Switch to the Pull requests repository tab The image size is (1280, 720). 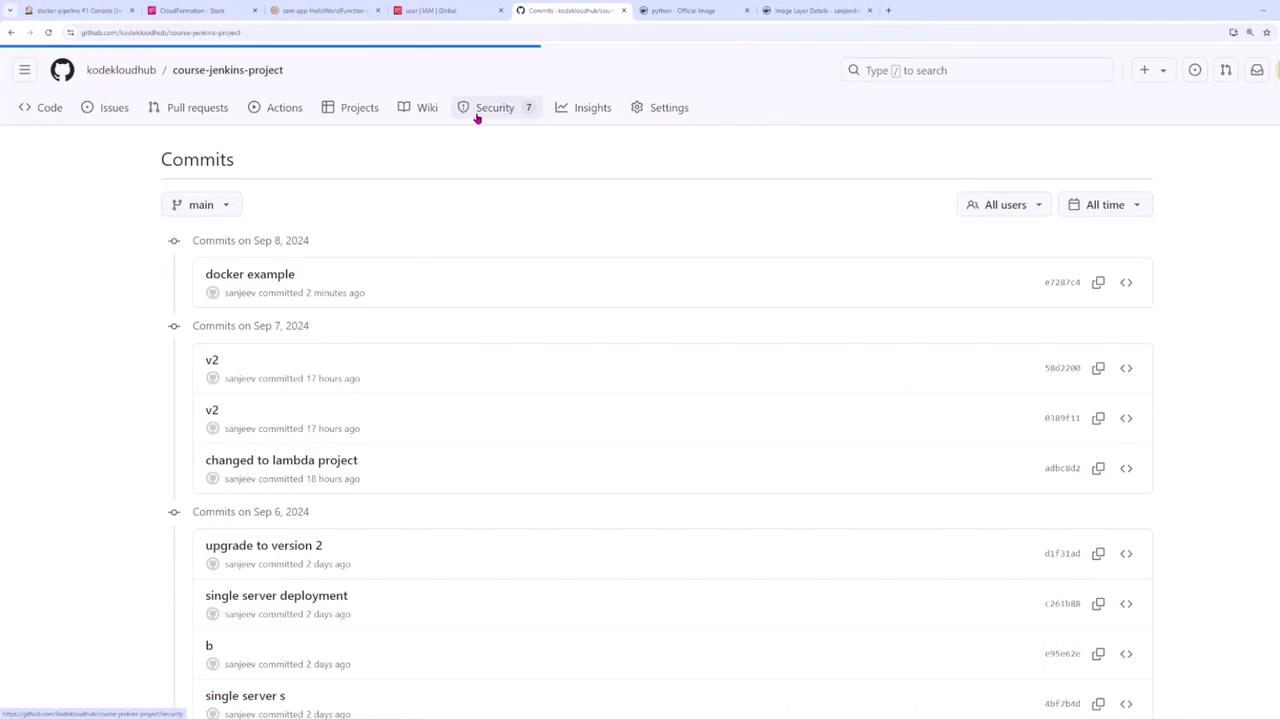pyautogui.click(x=188, y=108)
